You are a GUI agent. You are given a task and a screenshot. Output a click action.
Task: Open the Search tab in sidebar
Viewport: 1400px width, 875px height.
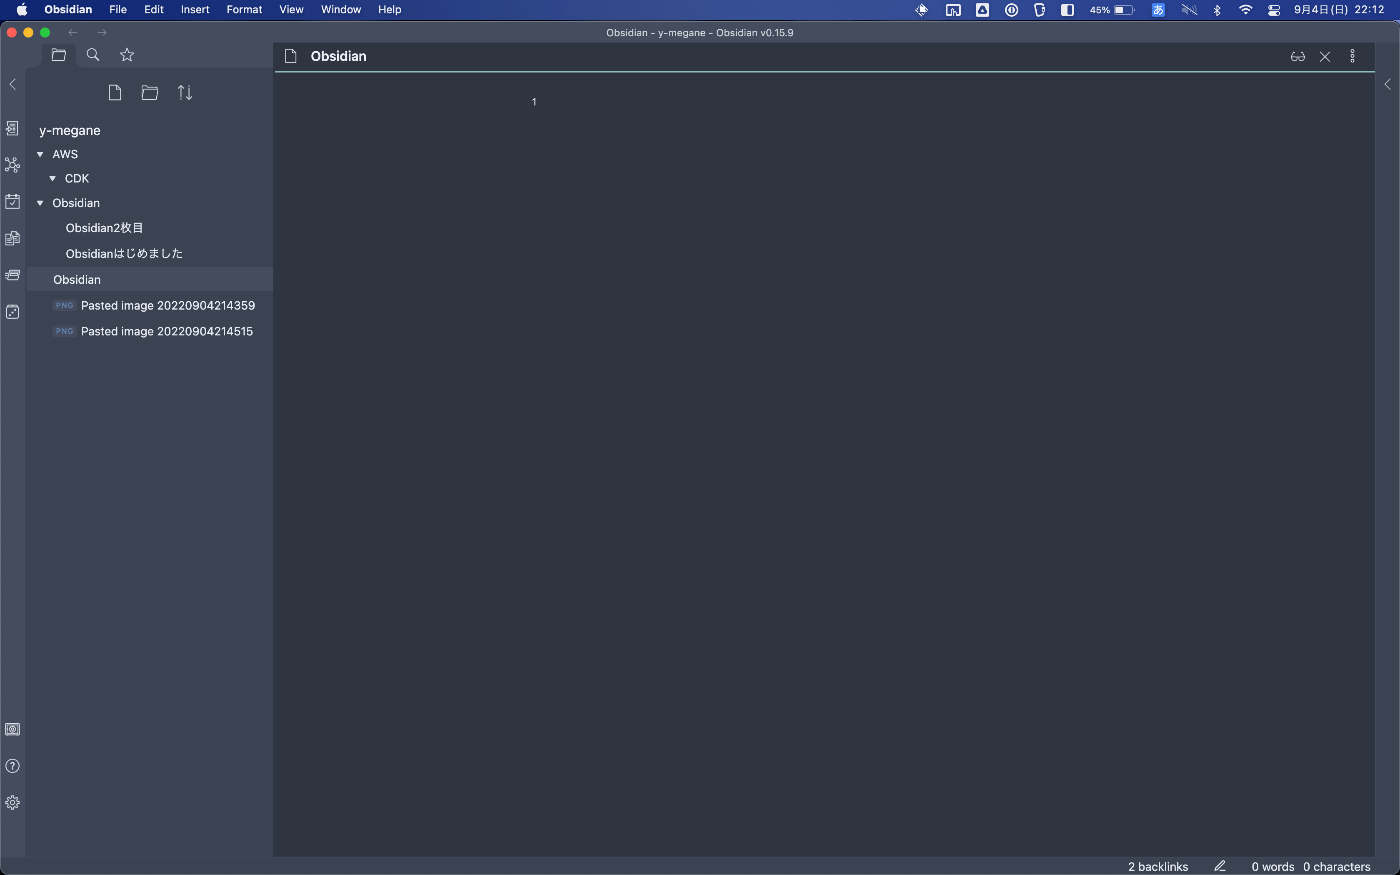[x=93, y=55]
